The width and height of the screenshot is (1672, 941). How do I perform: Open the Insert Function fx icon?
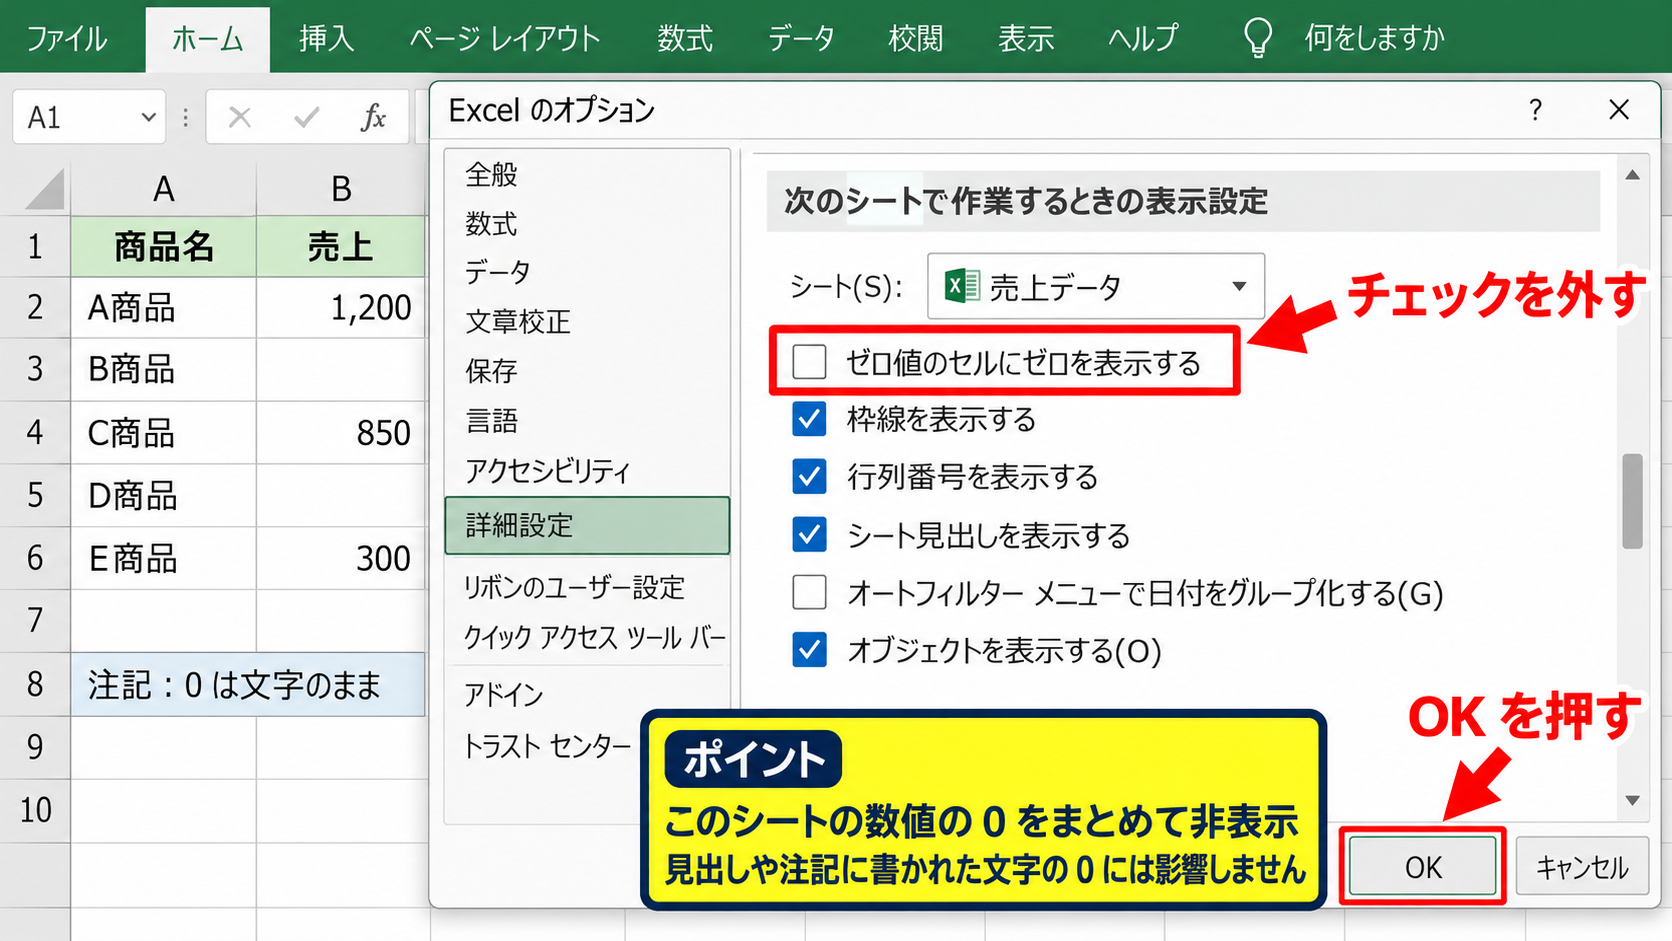373,118
